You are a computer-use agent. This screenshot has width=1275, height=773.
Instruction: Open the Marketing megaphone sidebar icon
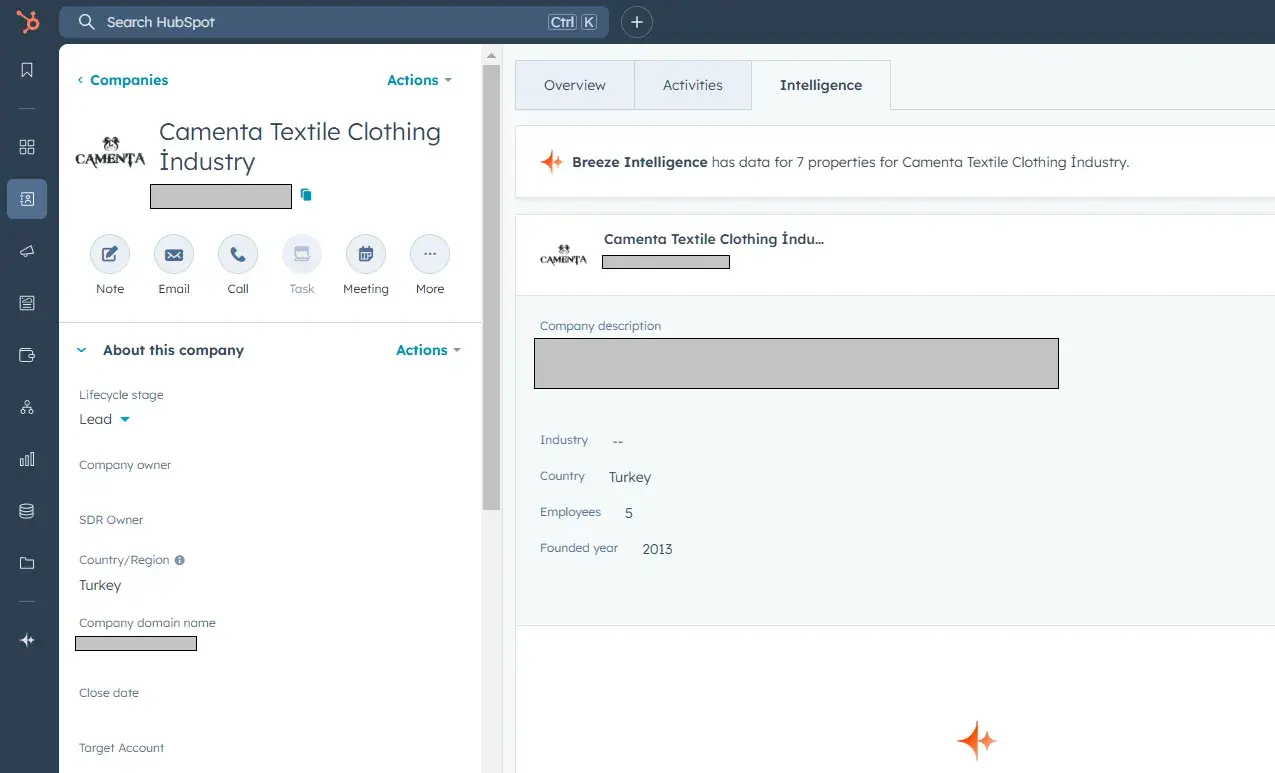[x=26, y=251]
